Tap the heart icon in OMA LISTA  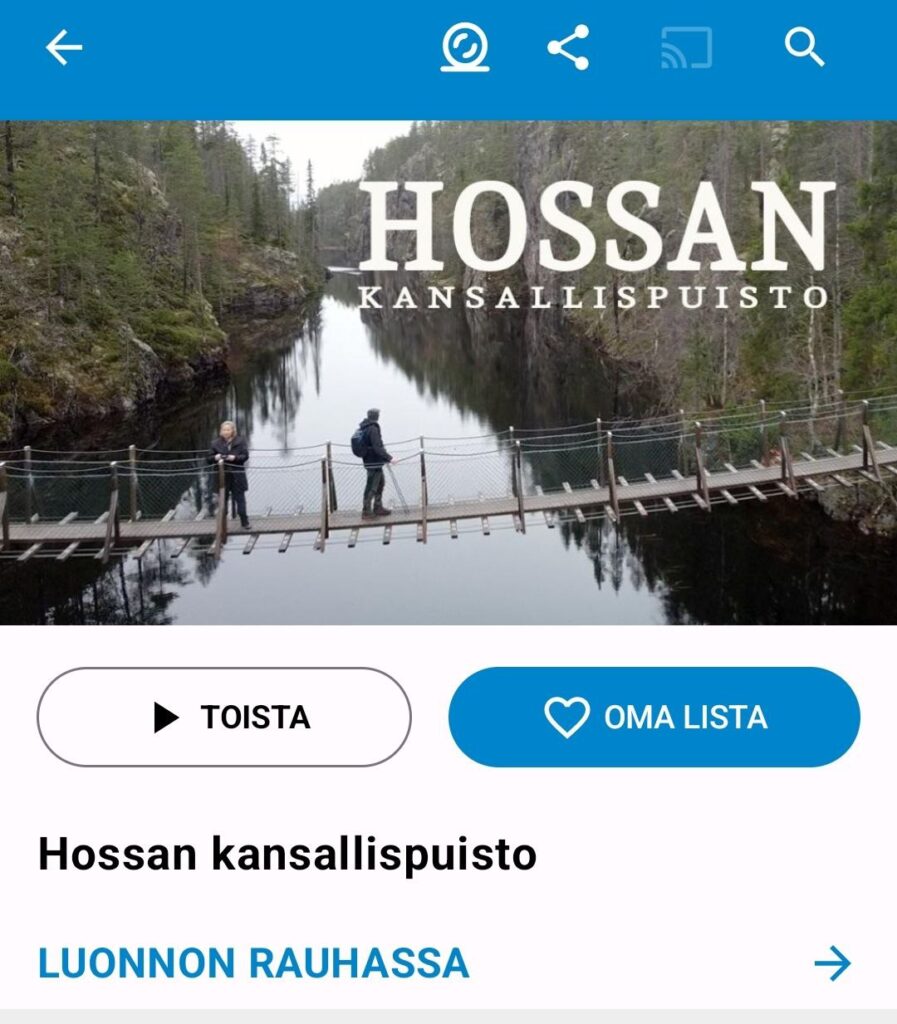click(x=567, y=717)
